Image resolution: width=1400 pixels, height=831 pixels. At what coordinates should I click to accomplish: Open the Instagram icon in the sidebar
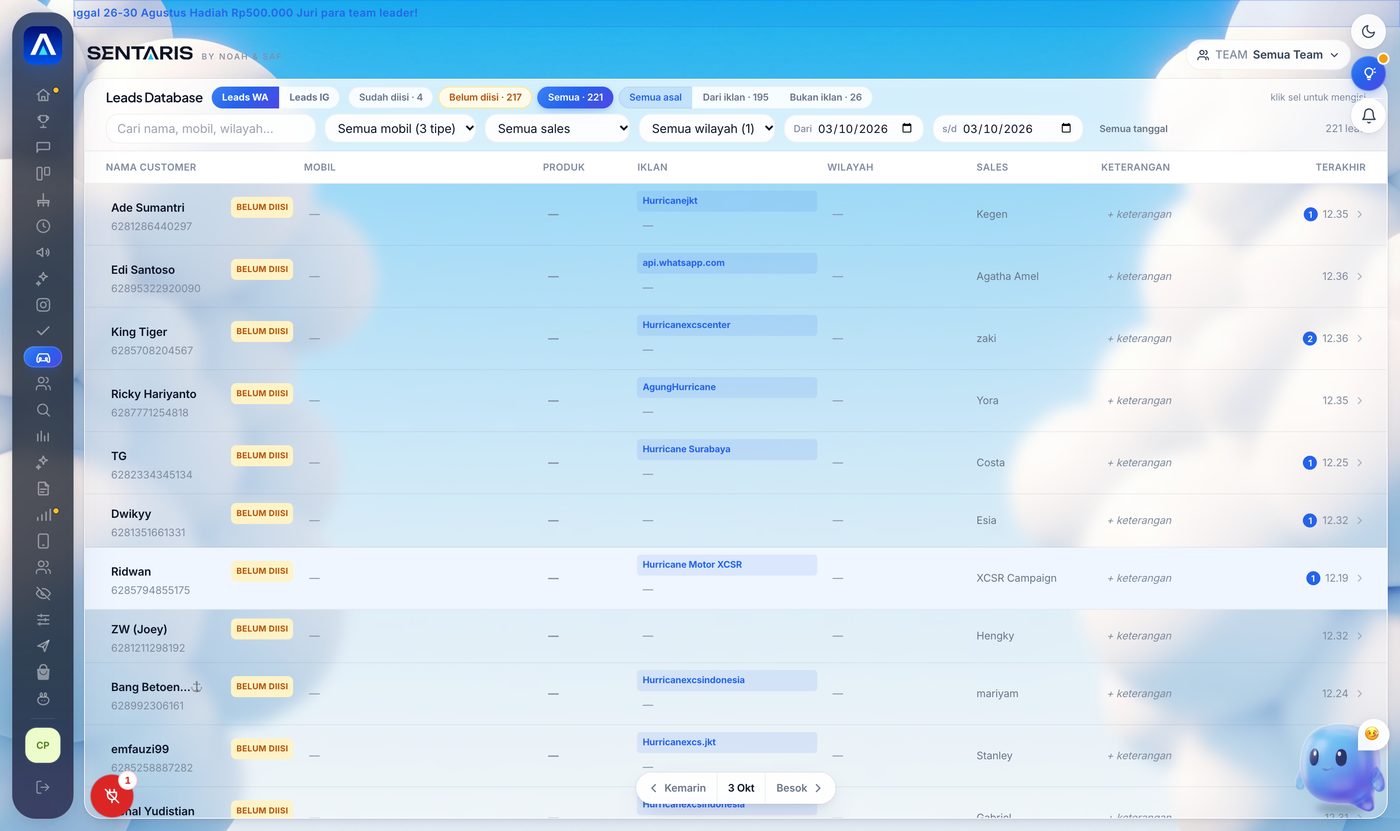click(43, 305)
